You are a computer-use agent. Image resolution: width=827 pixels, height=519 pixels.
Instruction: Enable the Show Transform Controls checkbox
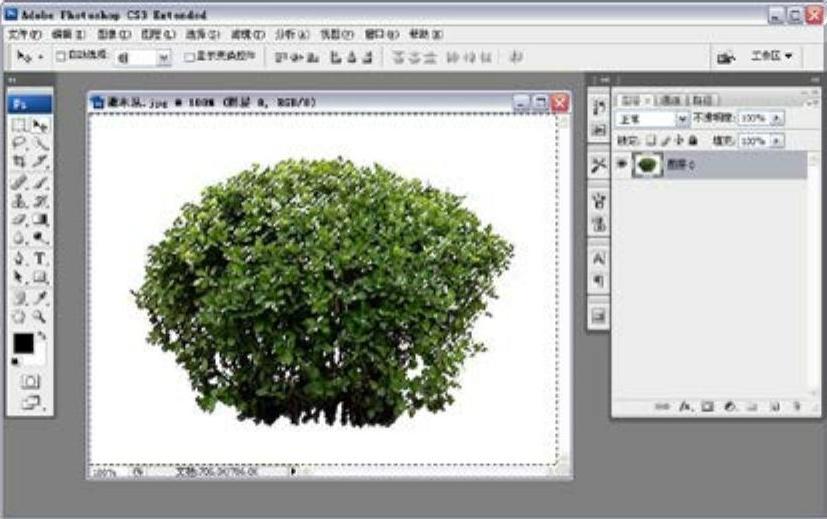pos(189,56)
